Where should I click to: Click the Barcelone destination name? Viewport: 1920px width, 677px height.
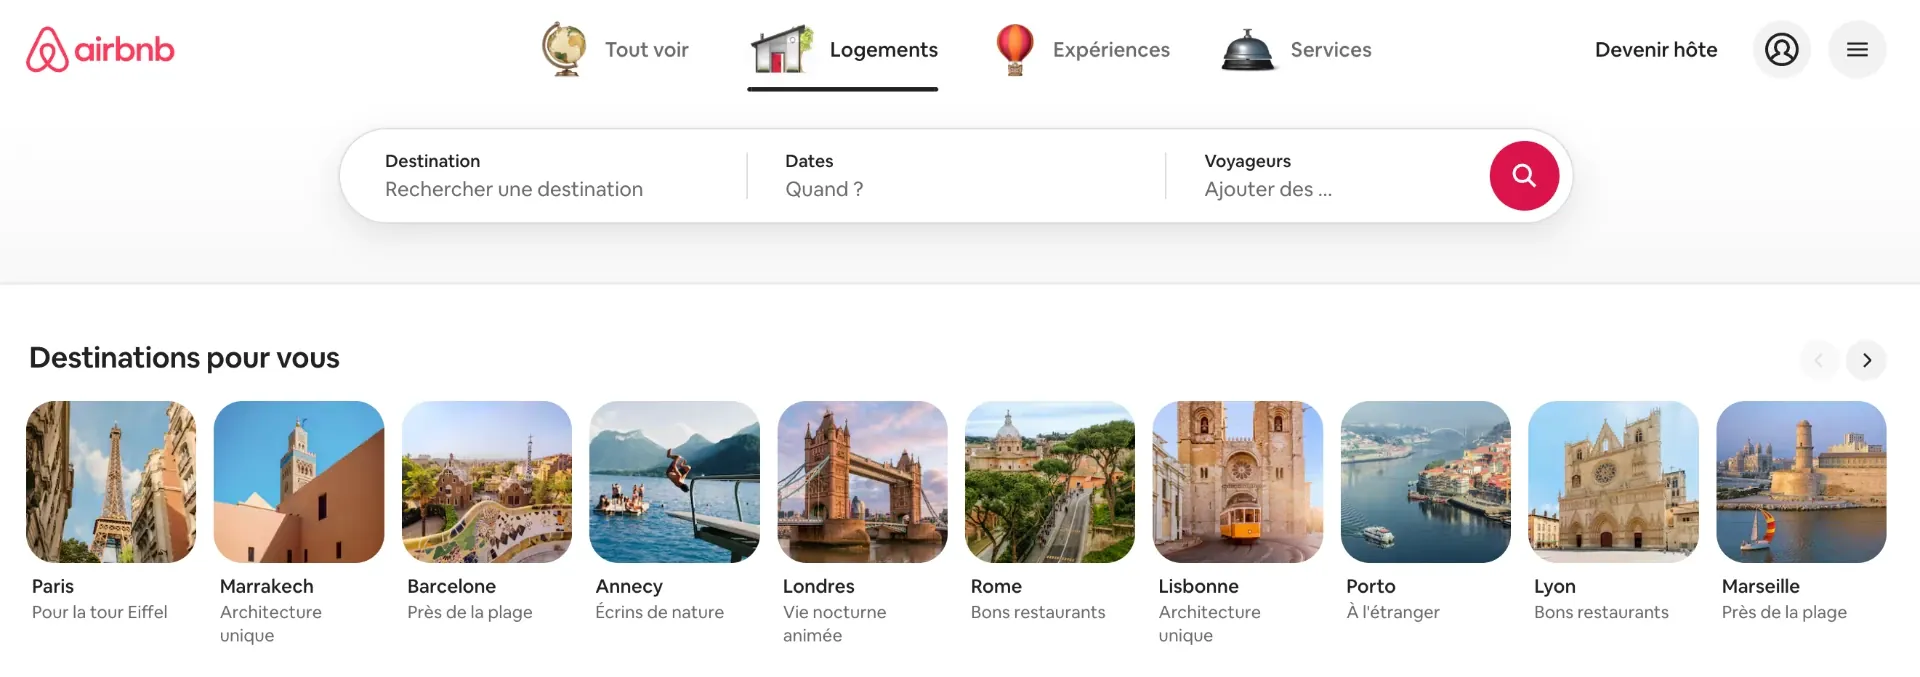[452, 586]
